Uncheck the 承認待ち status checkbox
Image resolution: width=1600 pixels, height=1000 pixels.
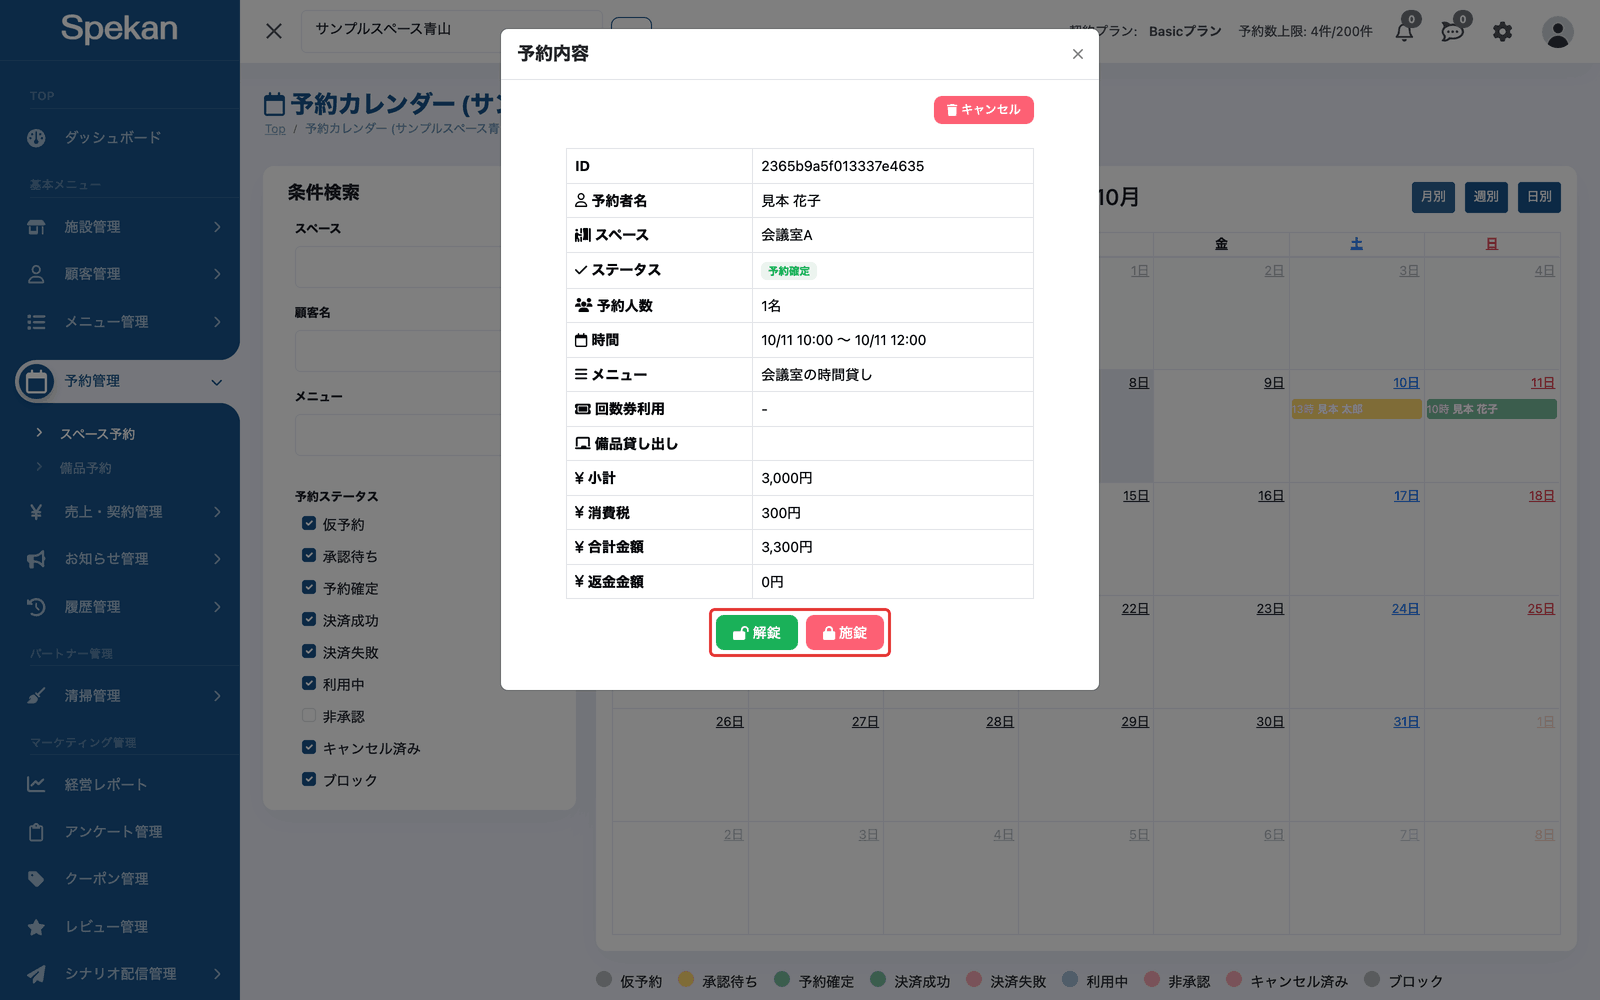click(x=309, y=555)
